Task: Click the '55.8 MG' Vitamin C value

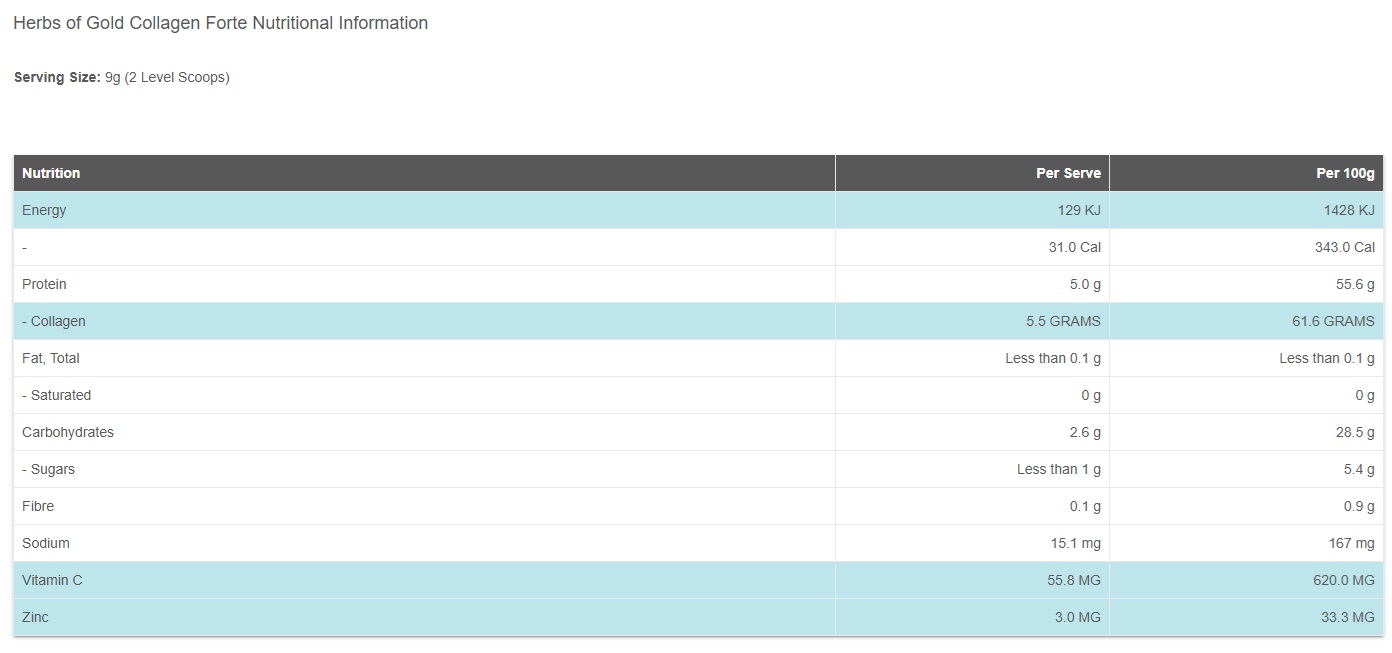Action: (x=1073, y=580)
